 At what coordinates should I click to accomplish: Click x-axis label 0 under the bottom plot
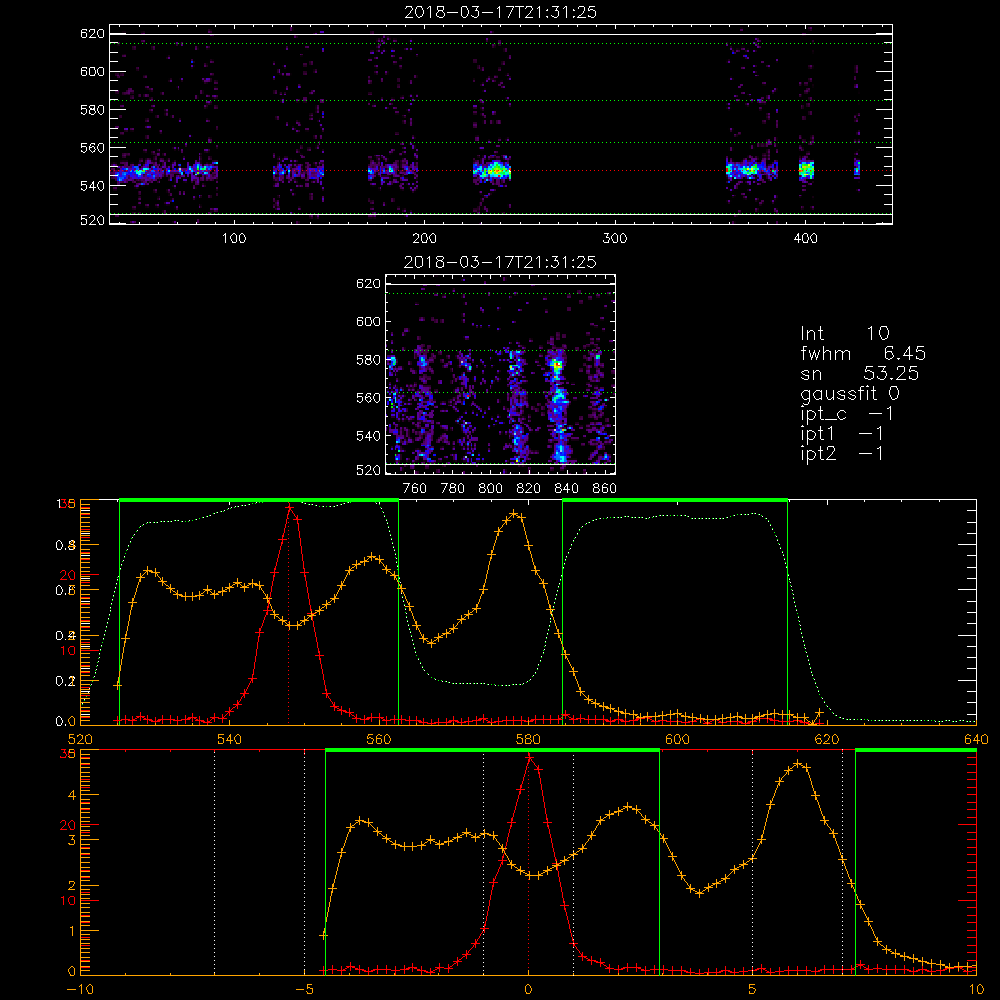pos(528,989)
